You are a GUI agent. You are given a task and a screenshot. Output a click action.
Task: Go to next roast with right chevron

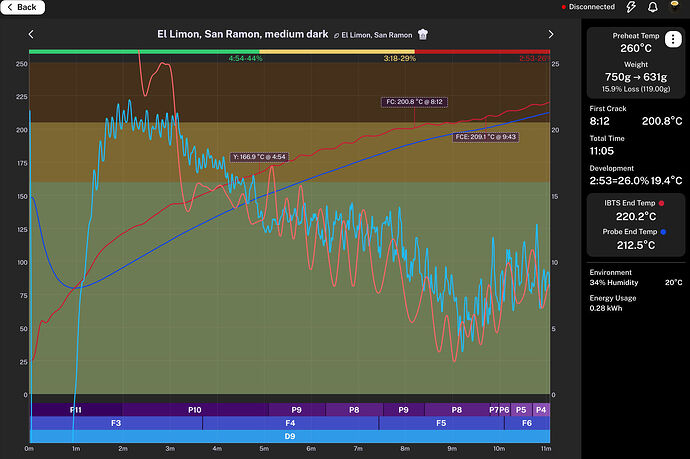point(550,34)
